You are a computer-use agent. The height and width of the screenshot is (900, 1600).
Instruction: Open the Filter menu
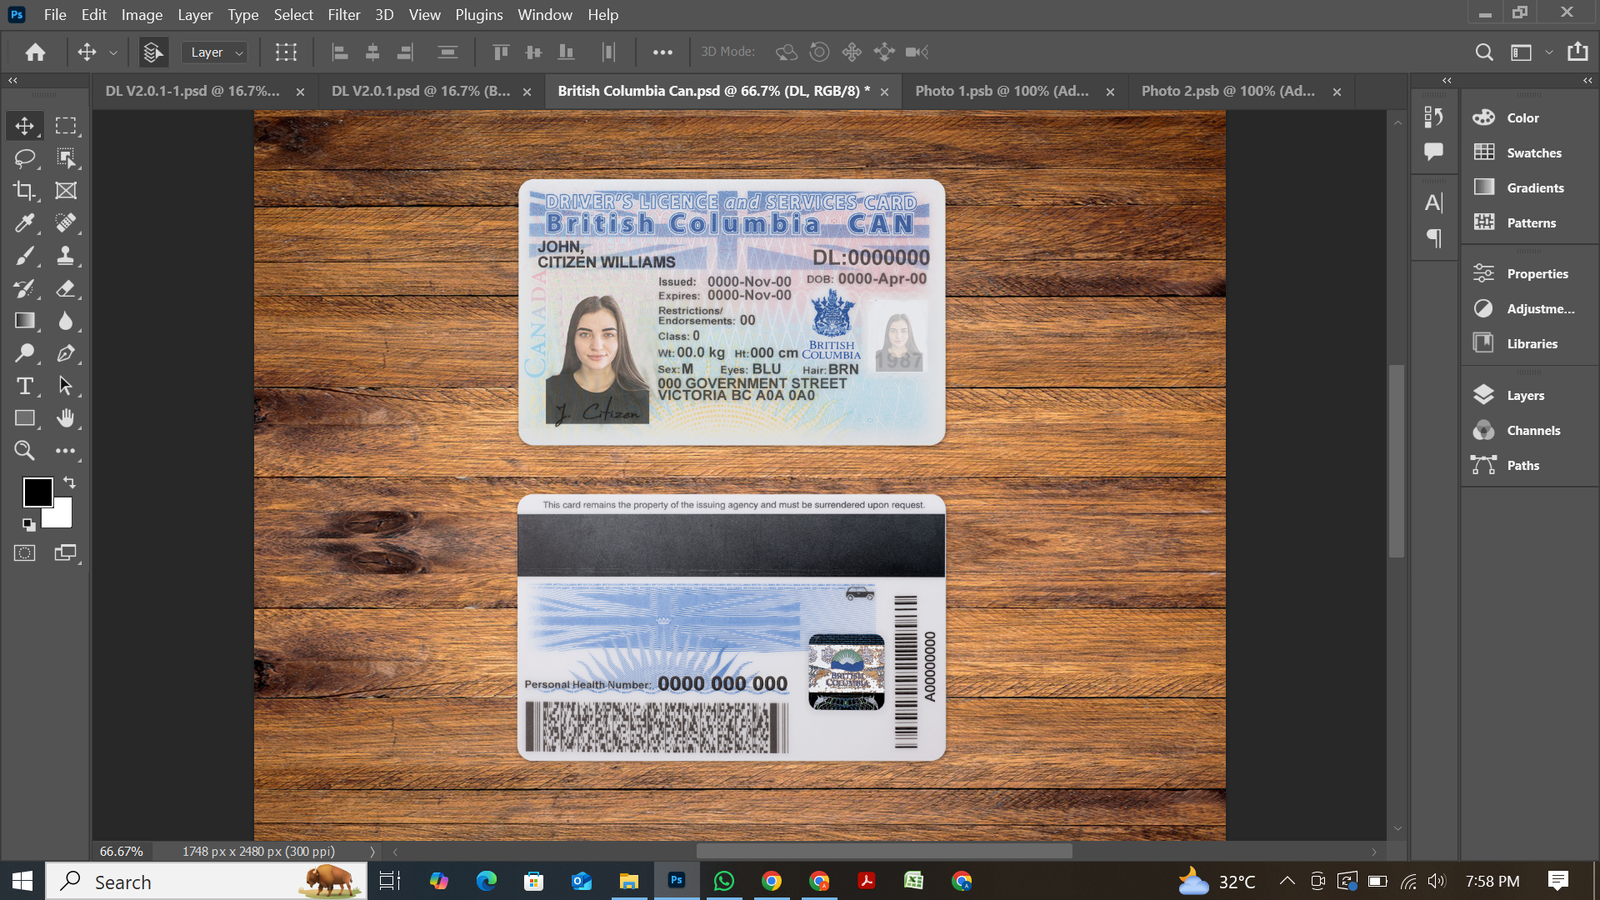(x=344, y=15)
